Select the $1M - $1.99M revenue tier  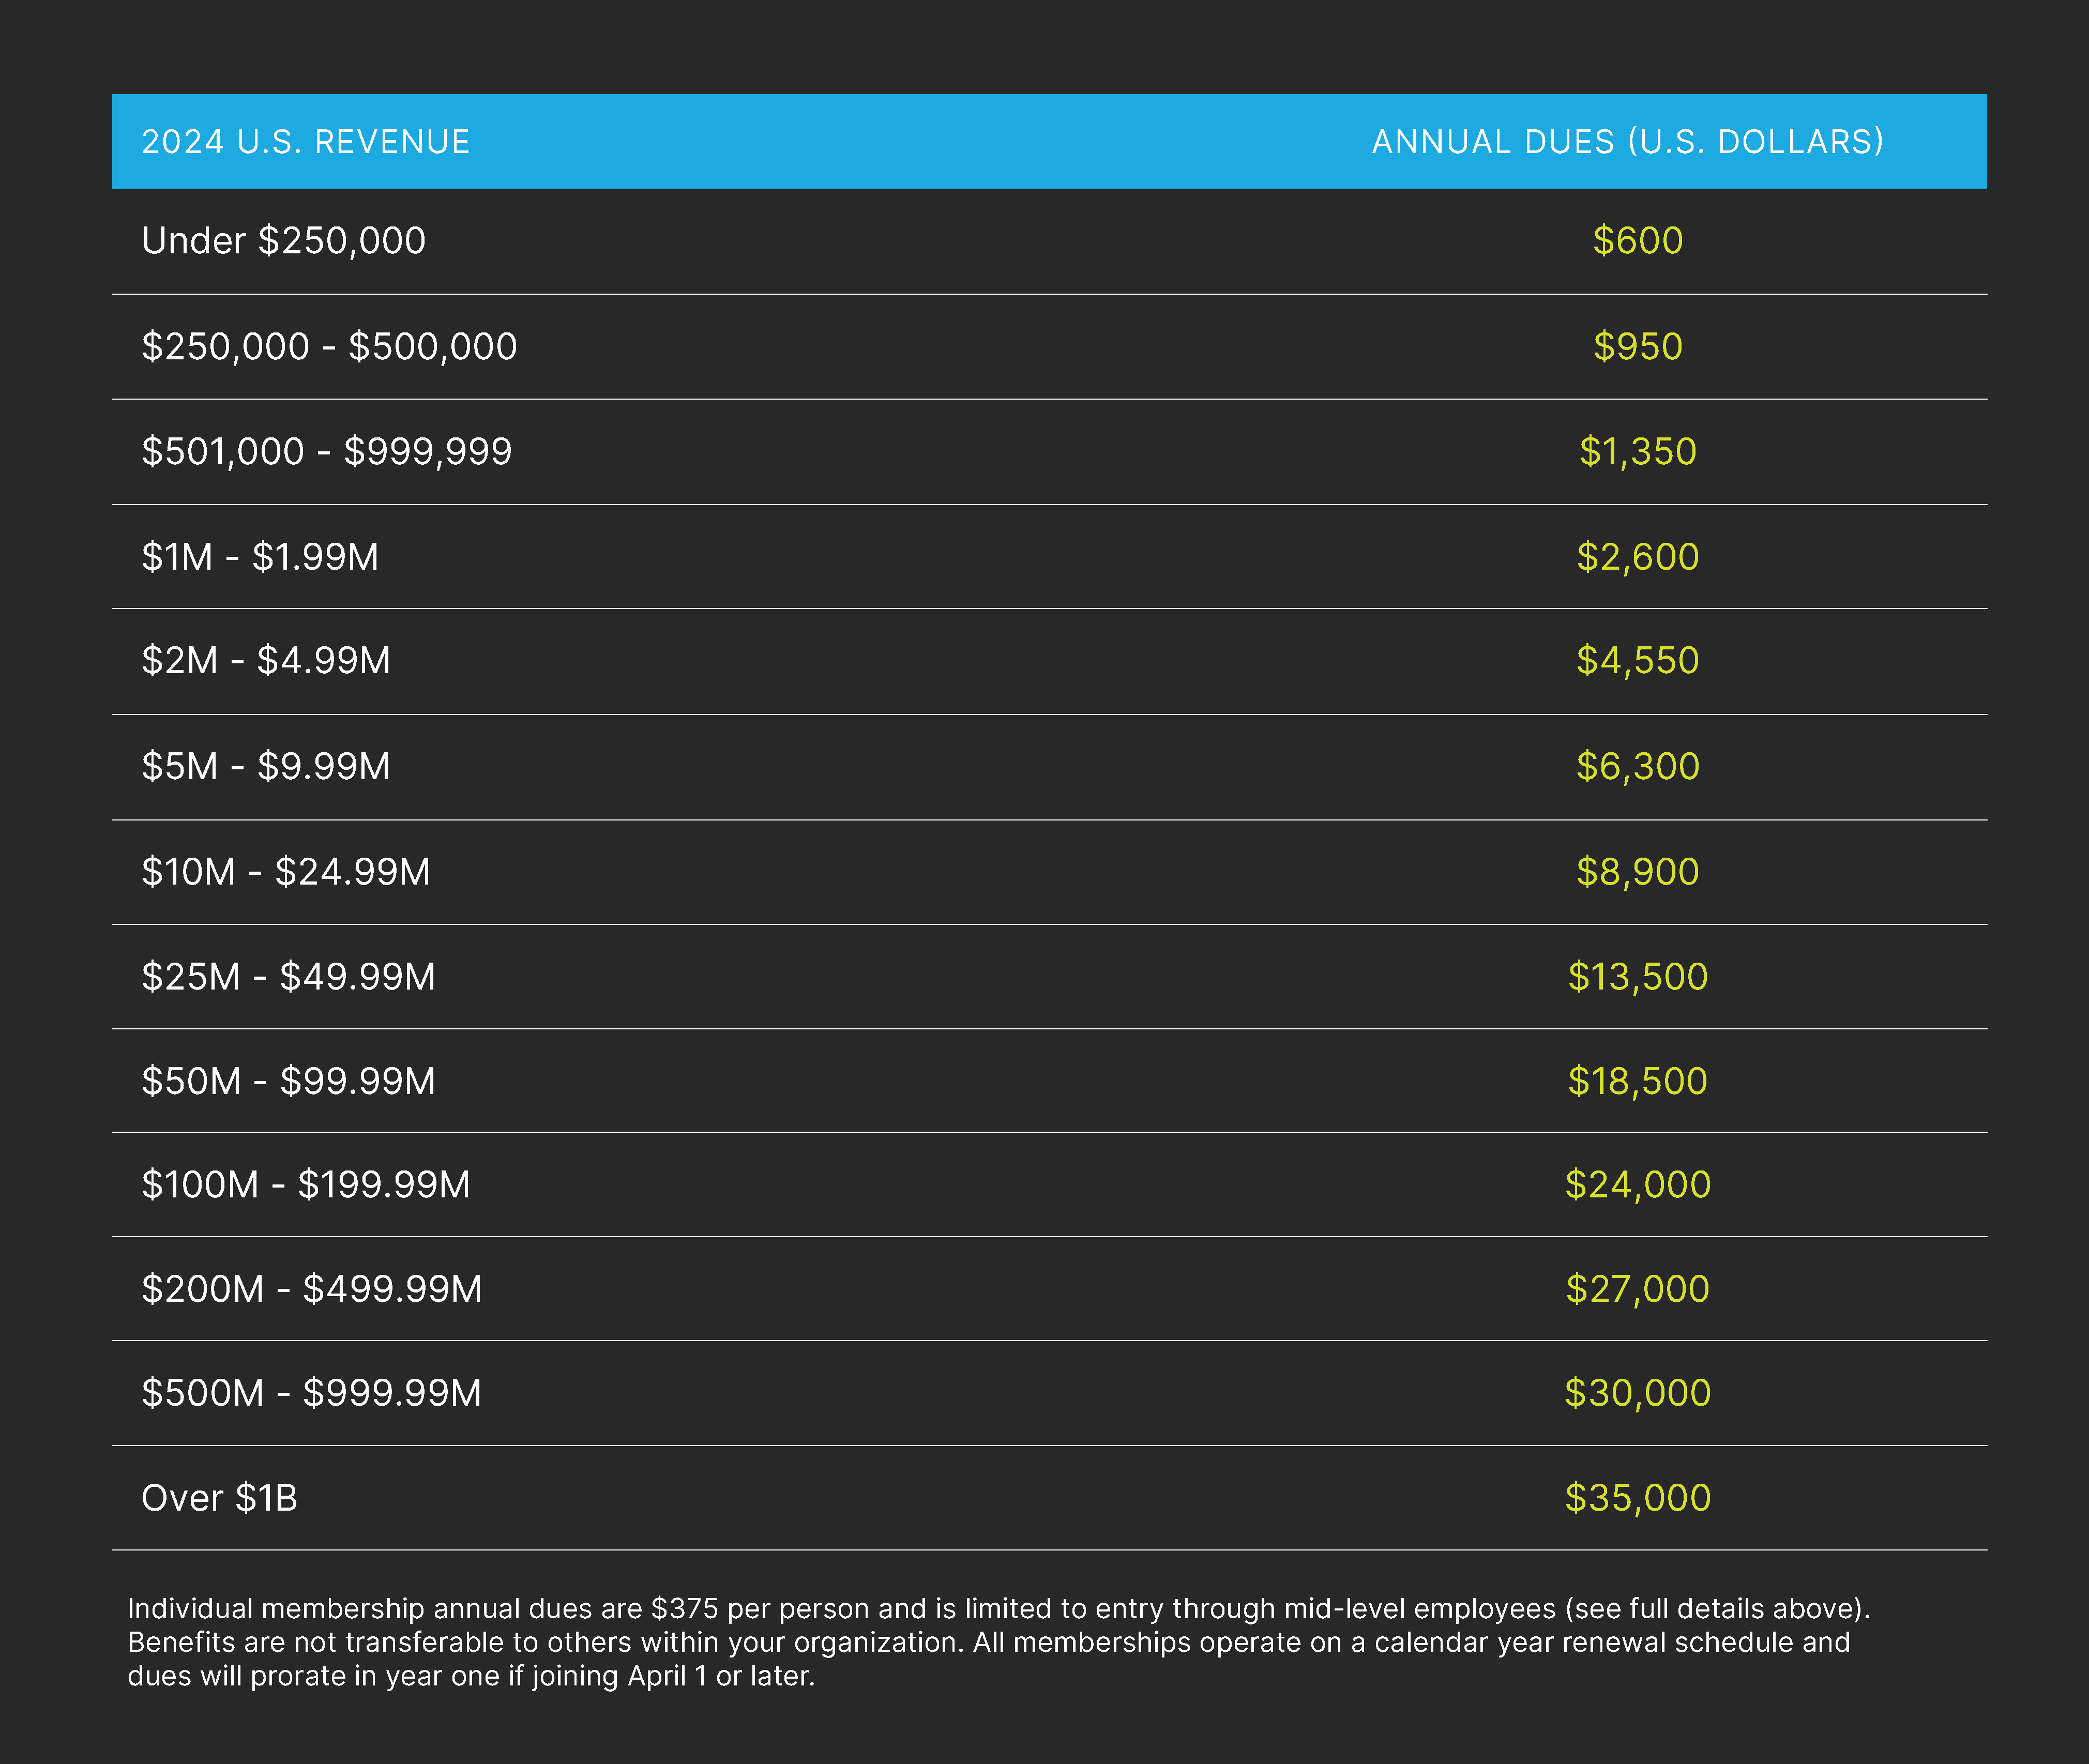1049,557
